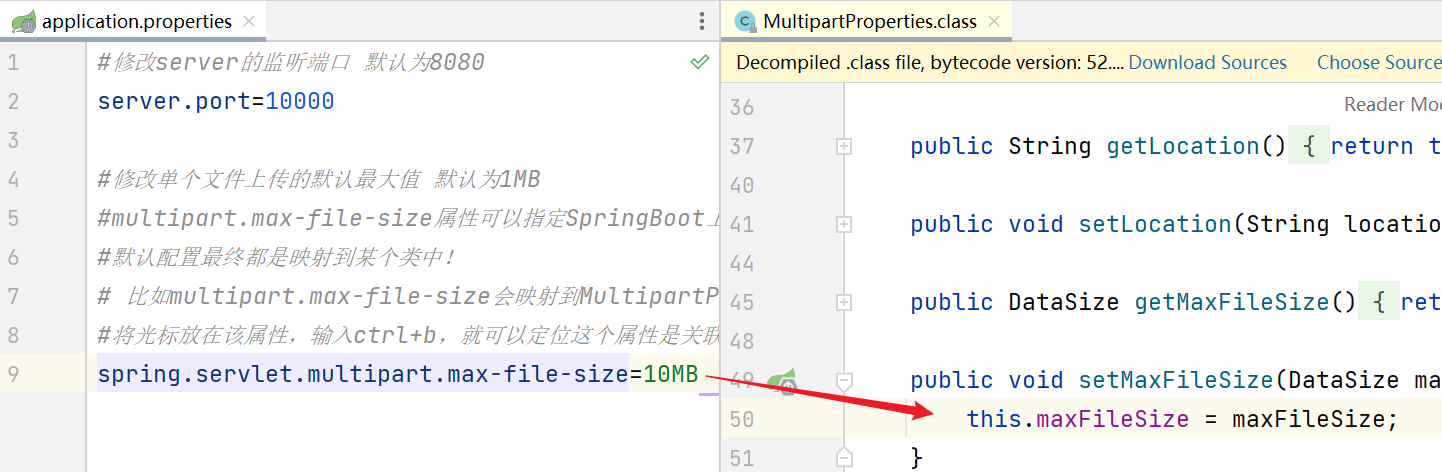
Task: Expand the folded getMaxFileSize method
Action: [844, 302]
